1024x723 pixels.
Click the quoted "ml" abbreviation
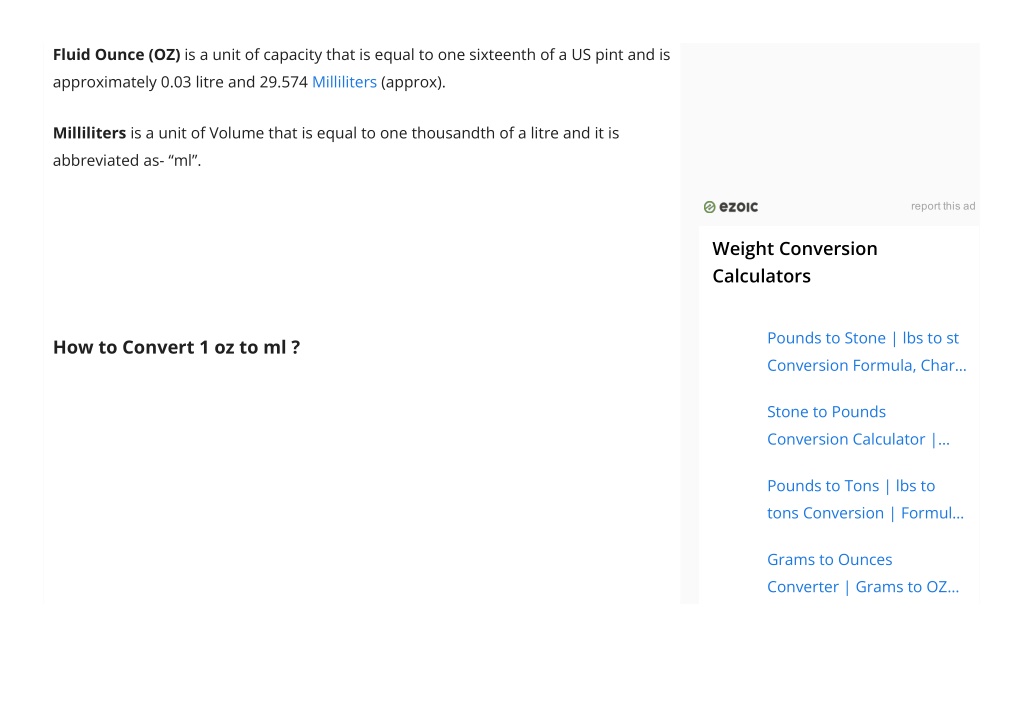(x=184, y=161)
